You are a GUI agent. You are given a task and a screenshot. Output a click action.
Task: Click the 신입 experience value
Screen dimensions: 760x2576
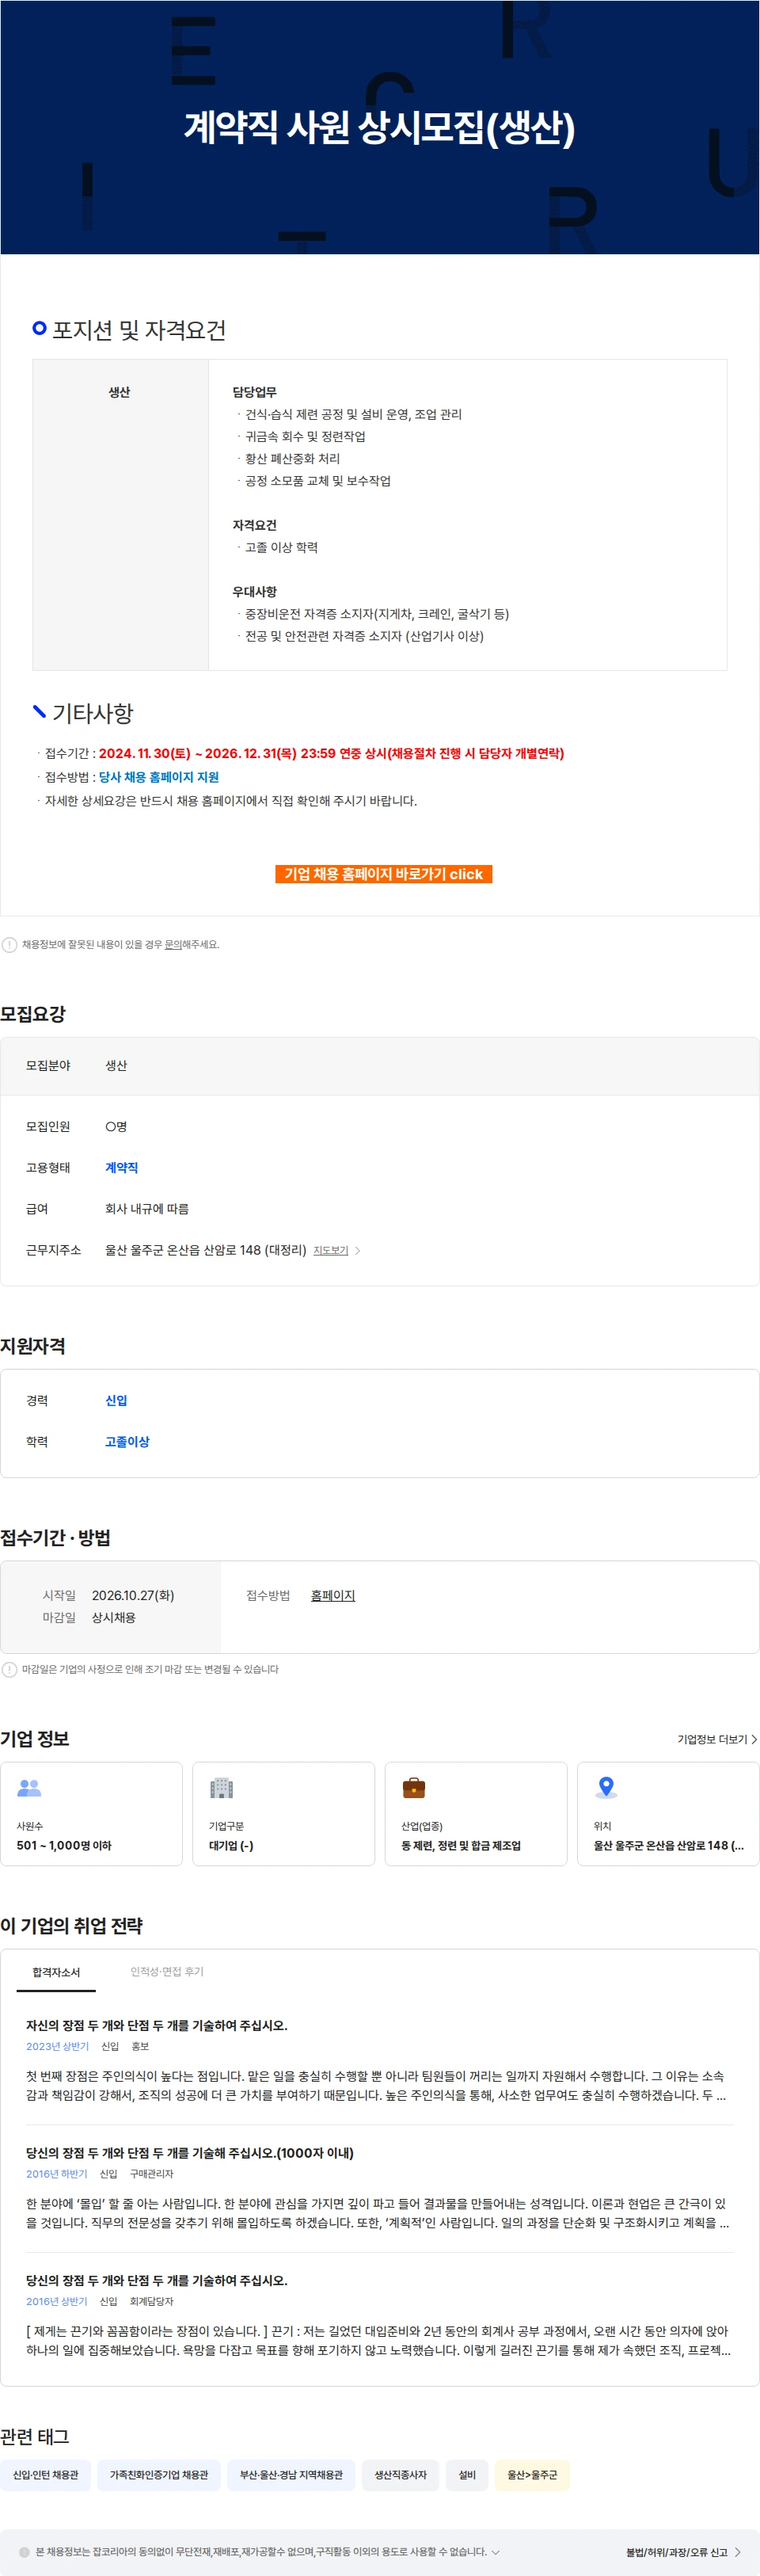pyautogui.click(x=116, y=1400)
